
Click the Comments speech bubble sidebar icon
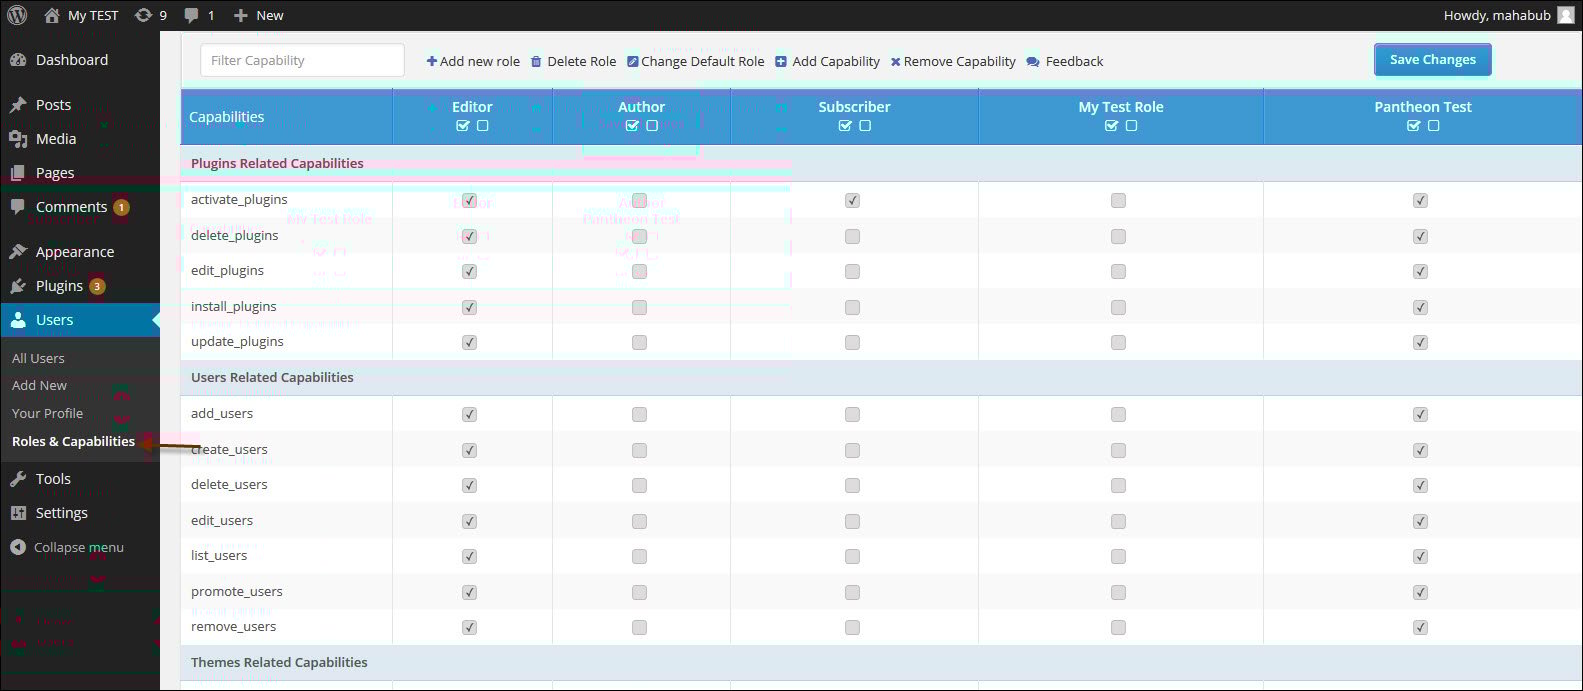18,207
